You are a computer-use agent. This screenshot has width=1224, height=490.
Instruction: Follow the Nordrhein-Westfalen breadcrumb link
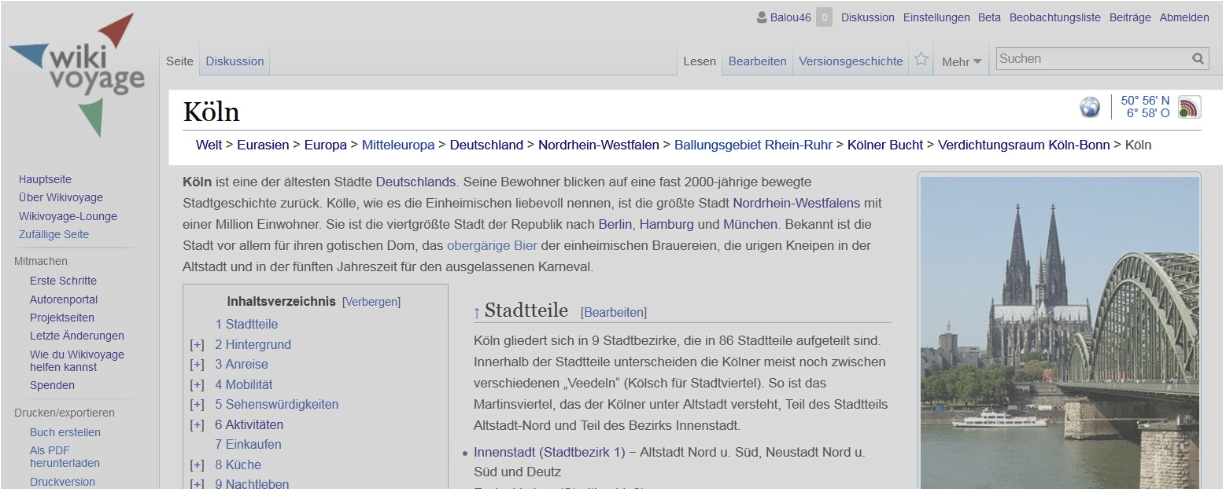tap(598, 145)
